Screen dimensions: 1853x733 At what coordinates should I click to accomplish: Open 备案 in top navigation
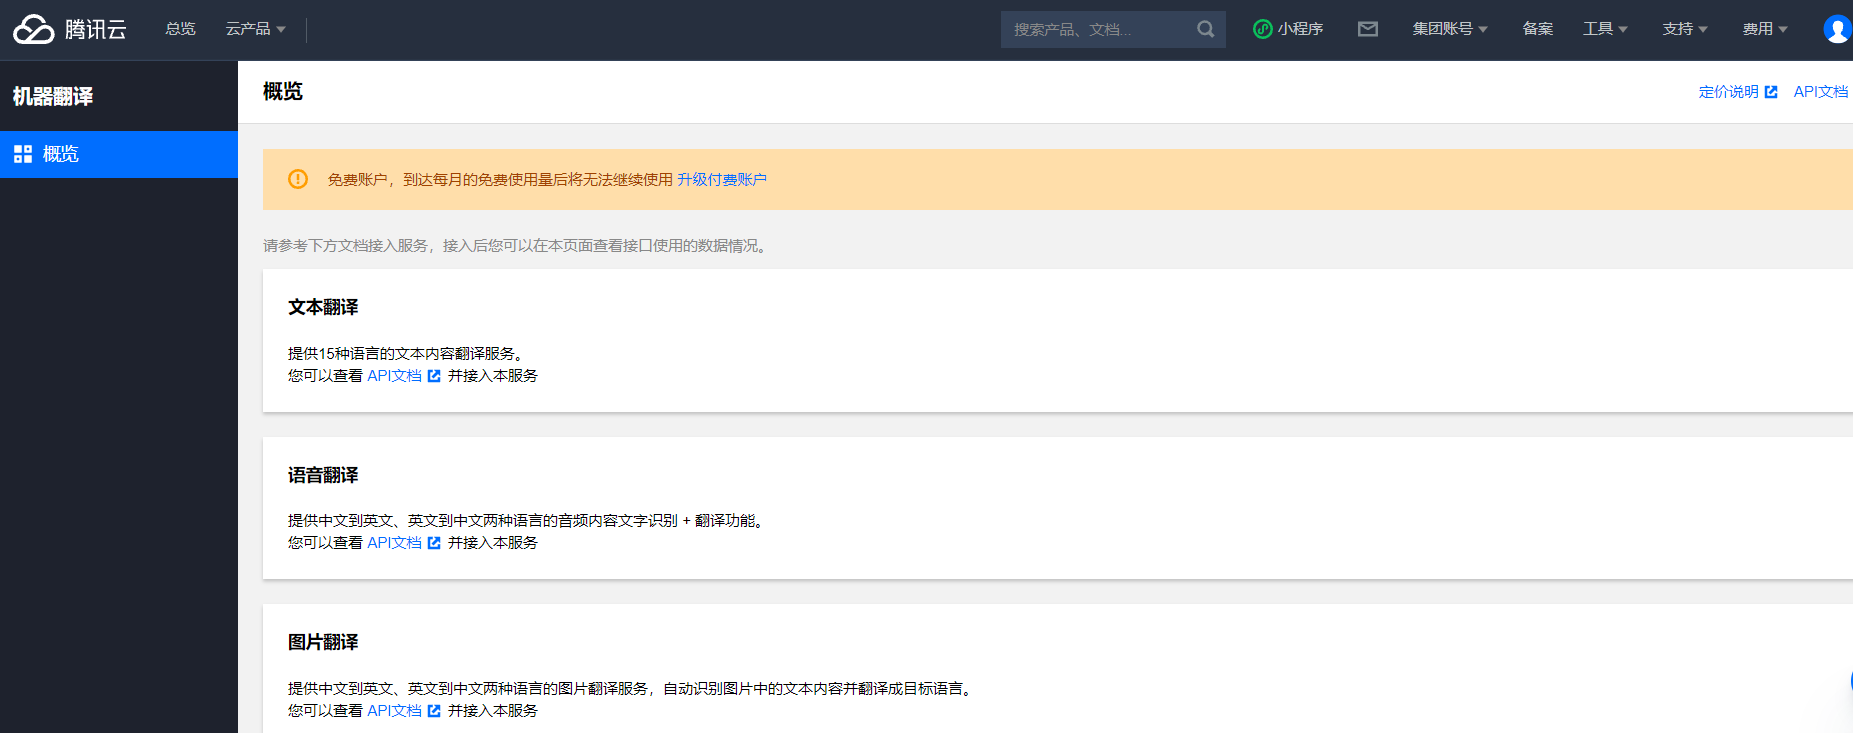pyautogui.click(x=1537, y=29)
